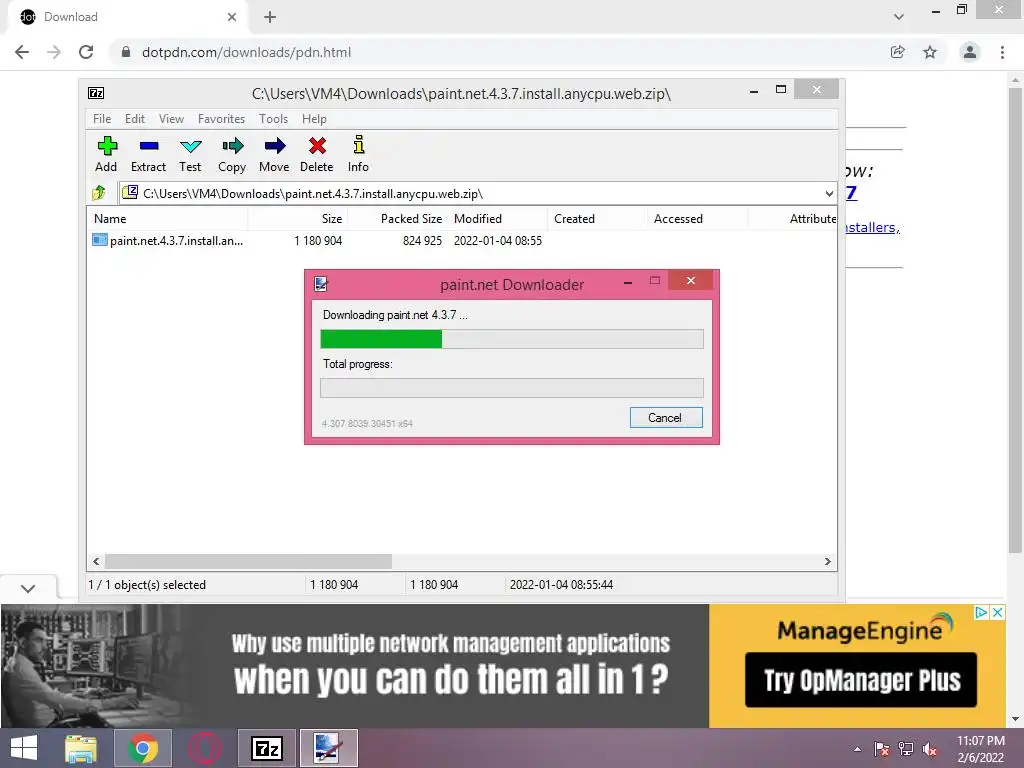Click the file list scroll right arrow
This screenshot has height=768, width=1024.
827,562
